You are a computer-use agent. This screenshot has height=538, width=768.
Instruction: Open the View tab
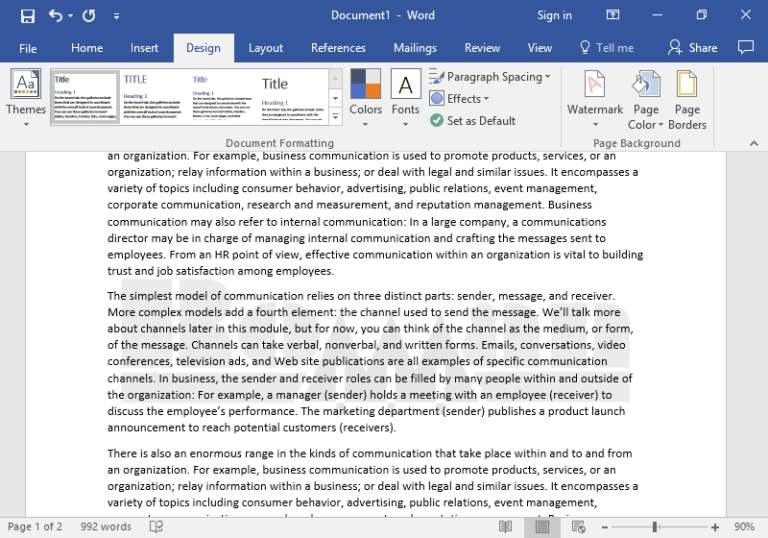(x=540, y=48)
